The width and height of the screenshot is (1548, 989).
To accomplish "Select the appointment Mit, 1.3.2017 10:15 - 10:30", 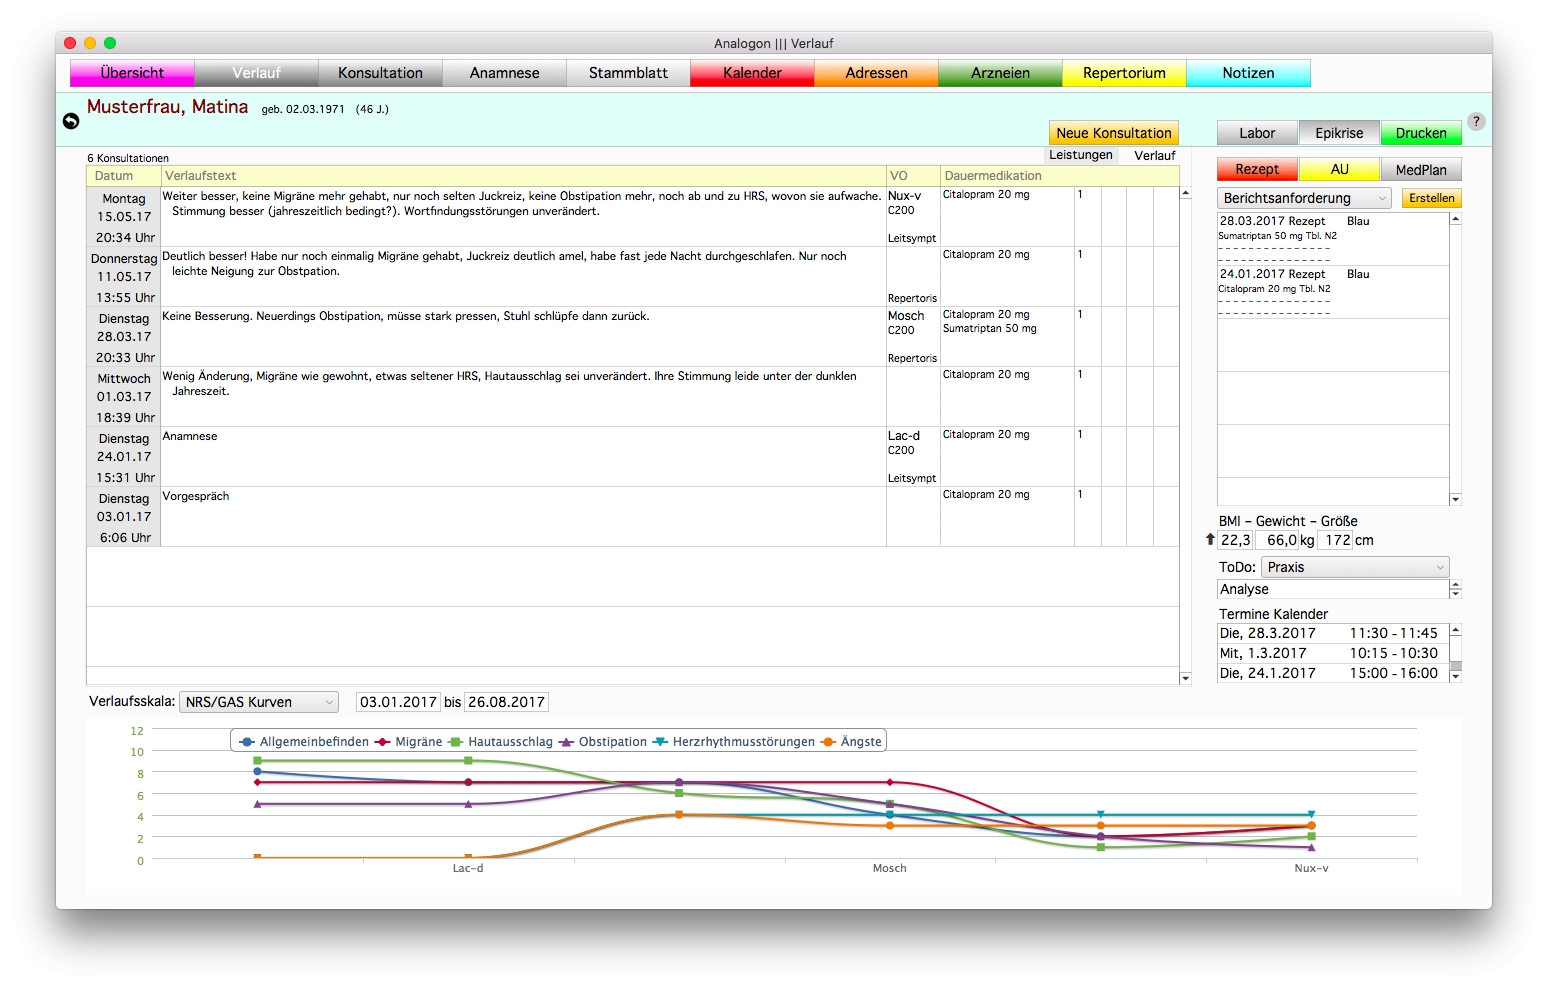I will click(x=1333, y=653).
